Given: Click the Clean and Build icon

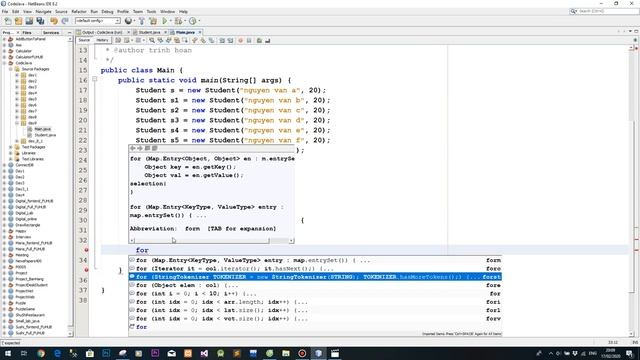Looking at the screenshot, I should (x=153, y=21).
